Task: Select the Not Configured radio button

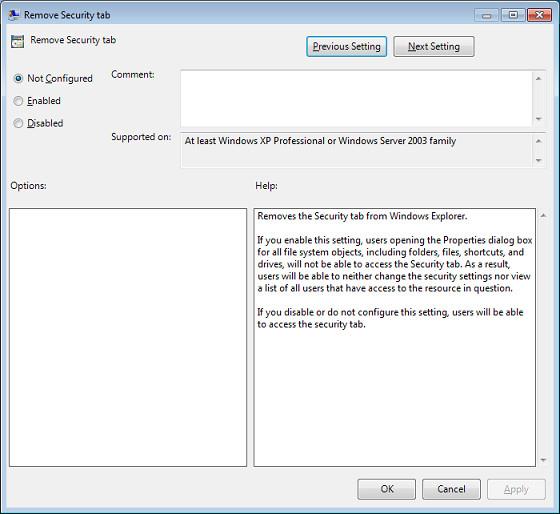Action: click(18, 78)
